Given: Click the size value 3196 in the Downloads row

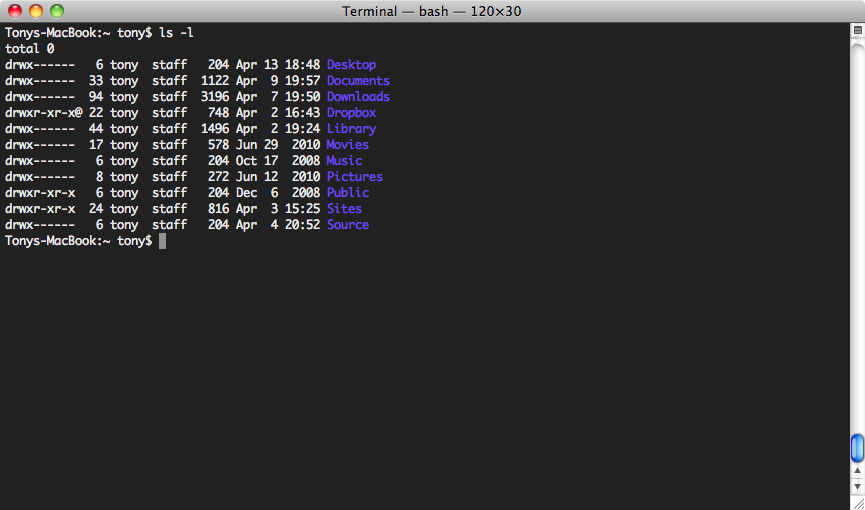Looking at the screenshot, I should (215, 97).
